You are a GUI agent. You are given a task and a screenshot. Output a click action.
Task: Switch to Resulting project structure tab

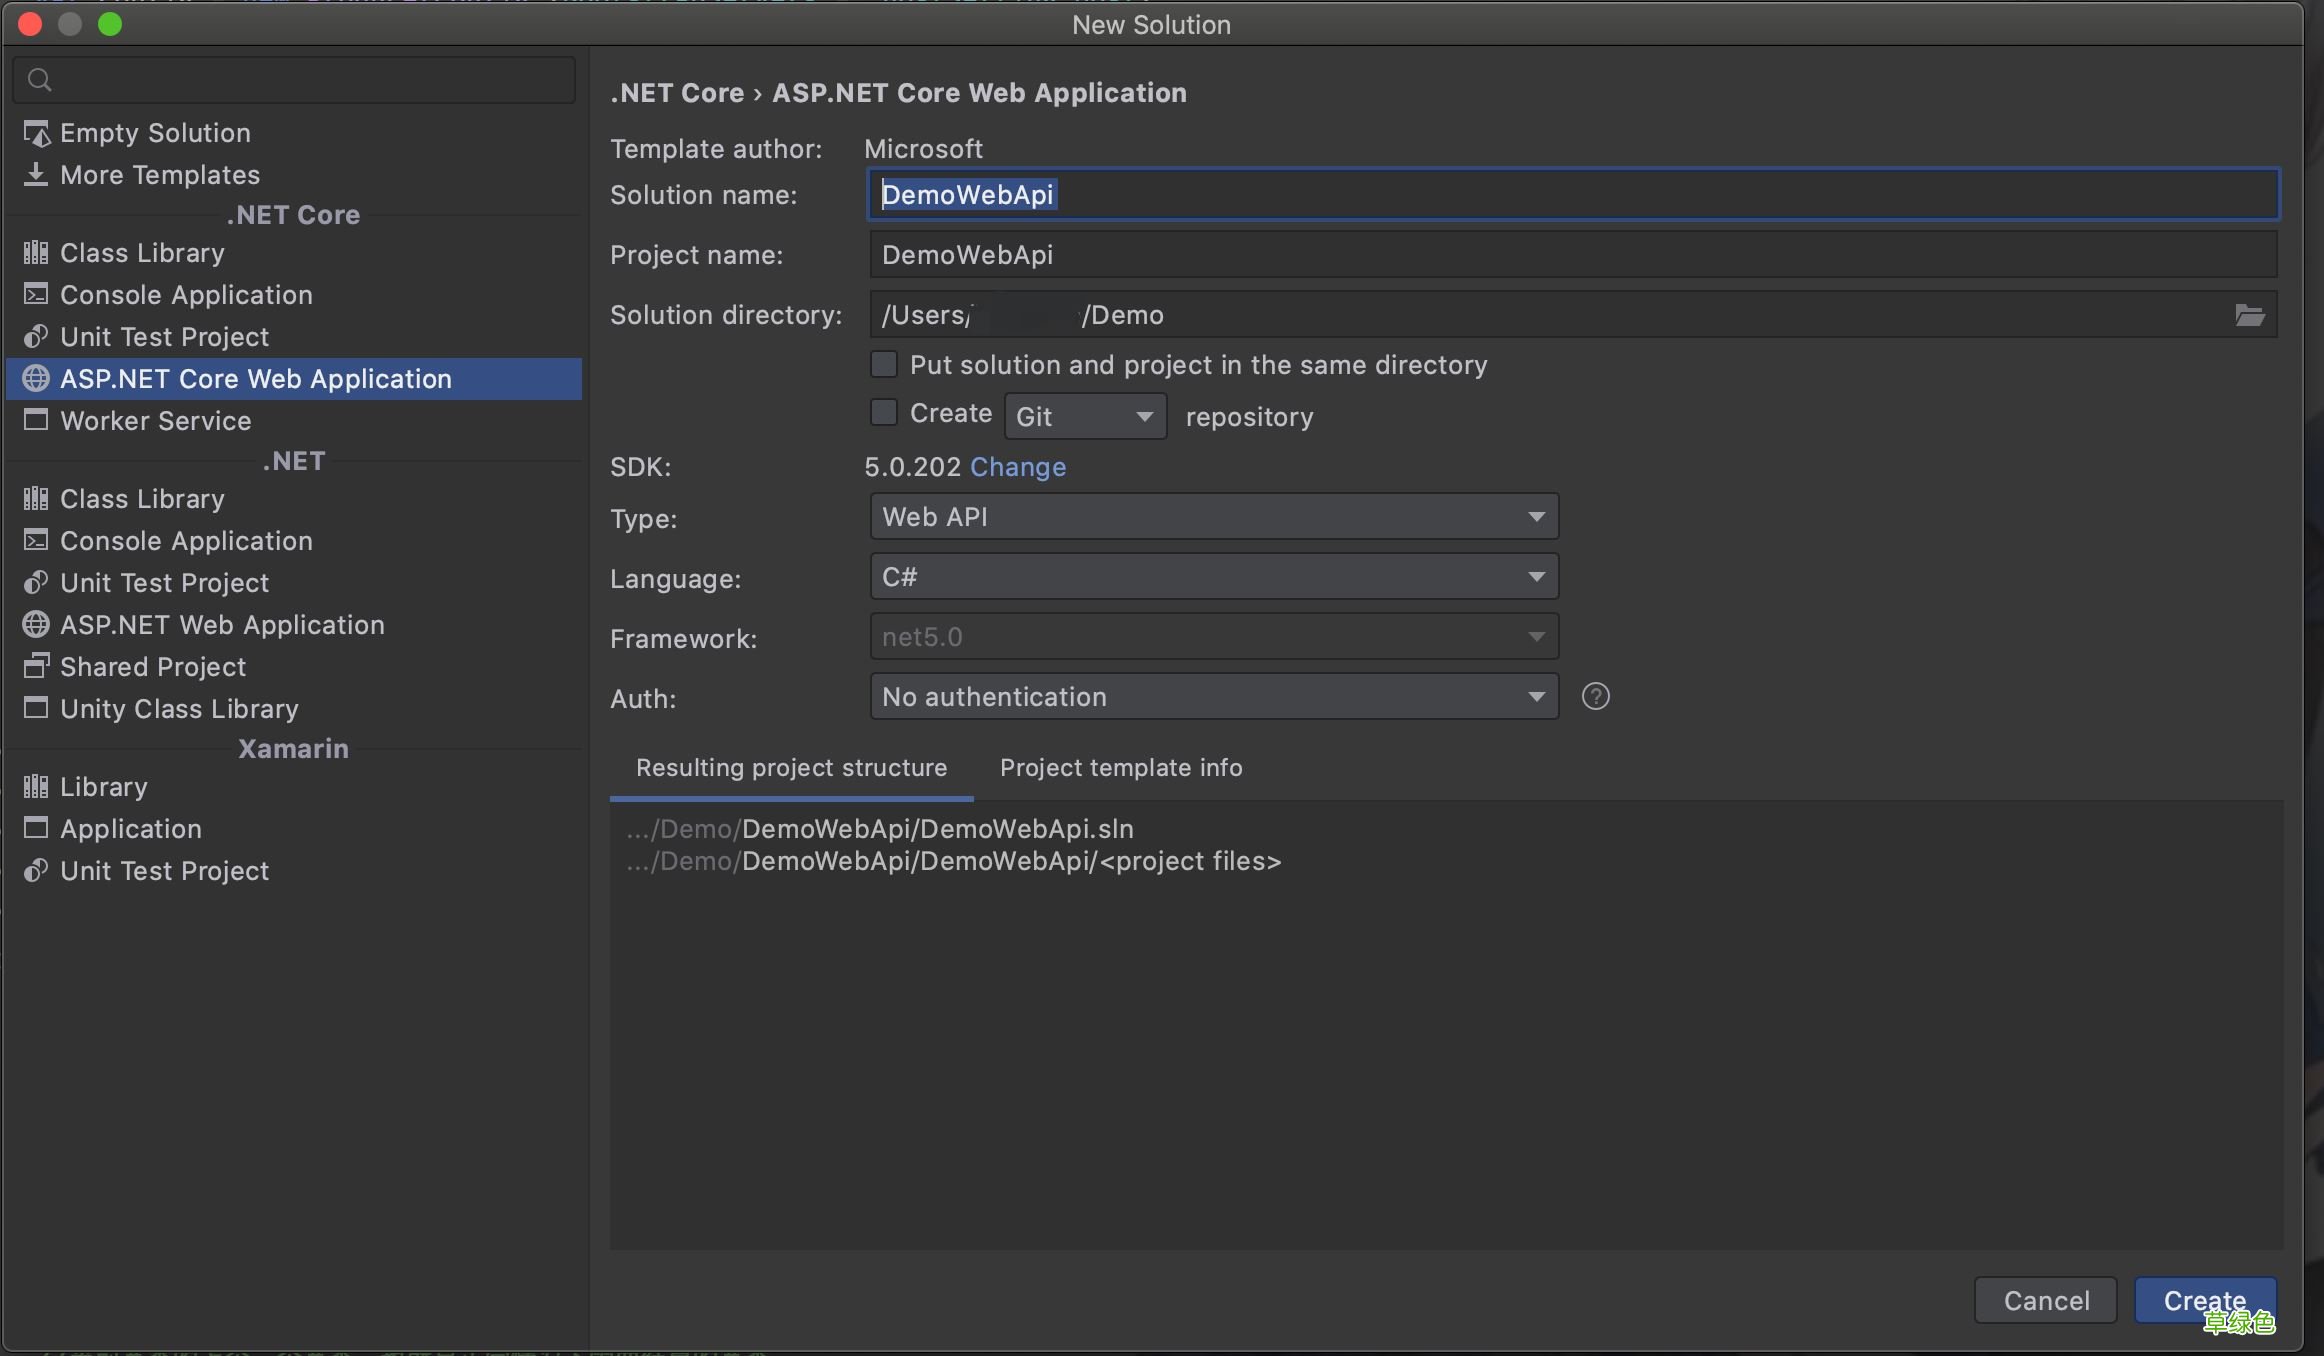coord(791,768)
